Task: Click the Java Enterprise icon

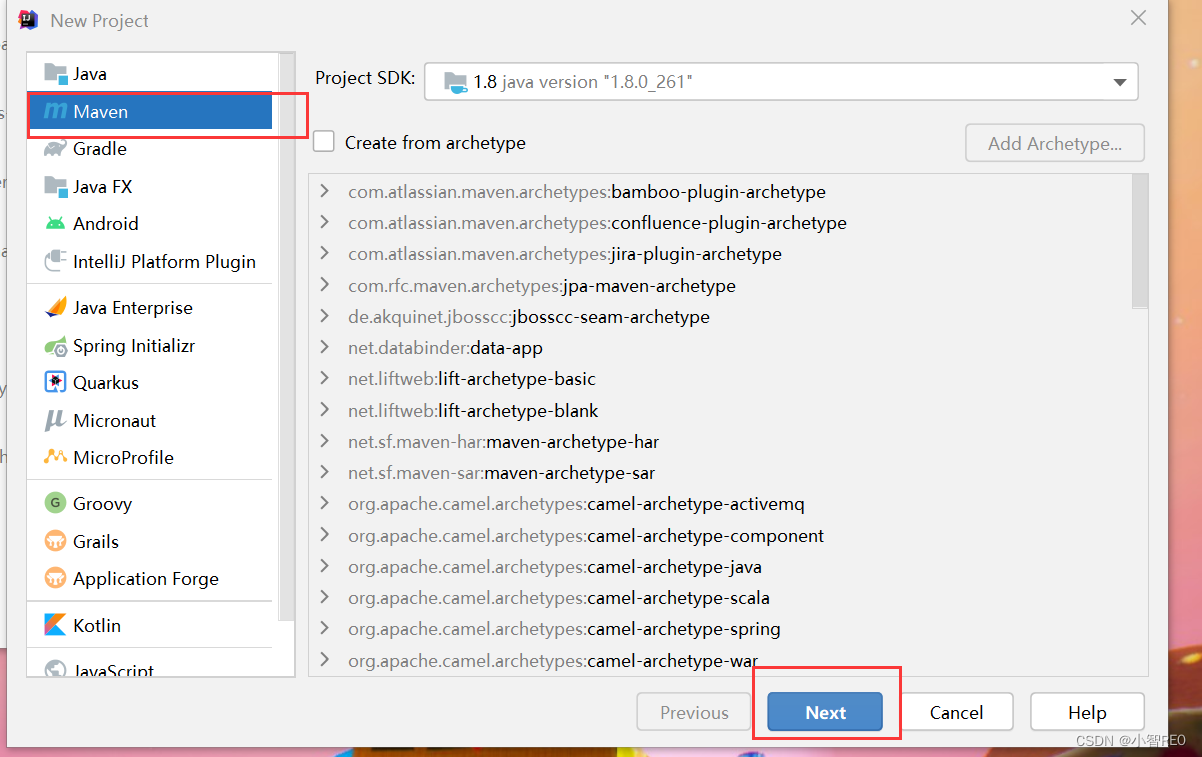Action: click(x=55, y=308)
